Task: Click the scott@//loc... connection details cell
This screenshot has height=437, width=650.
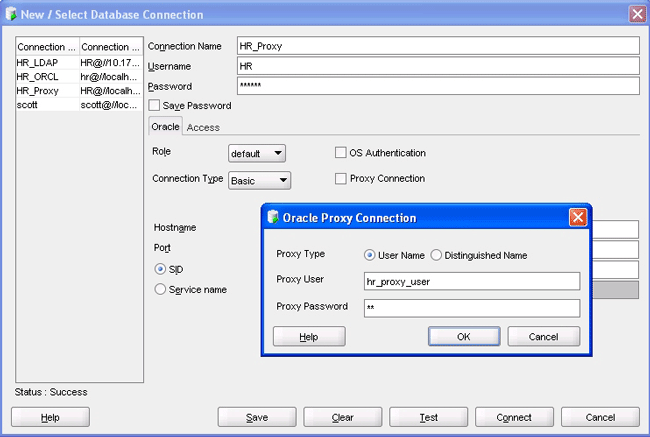Action: coord(111,105)
